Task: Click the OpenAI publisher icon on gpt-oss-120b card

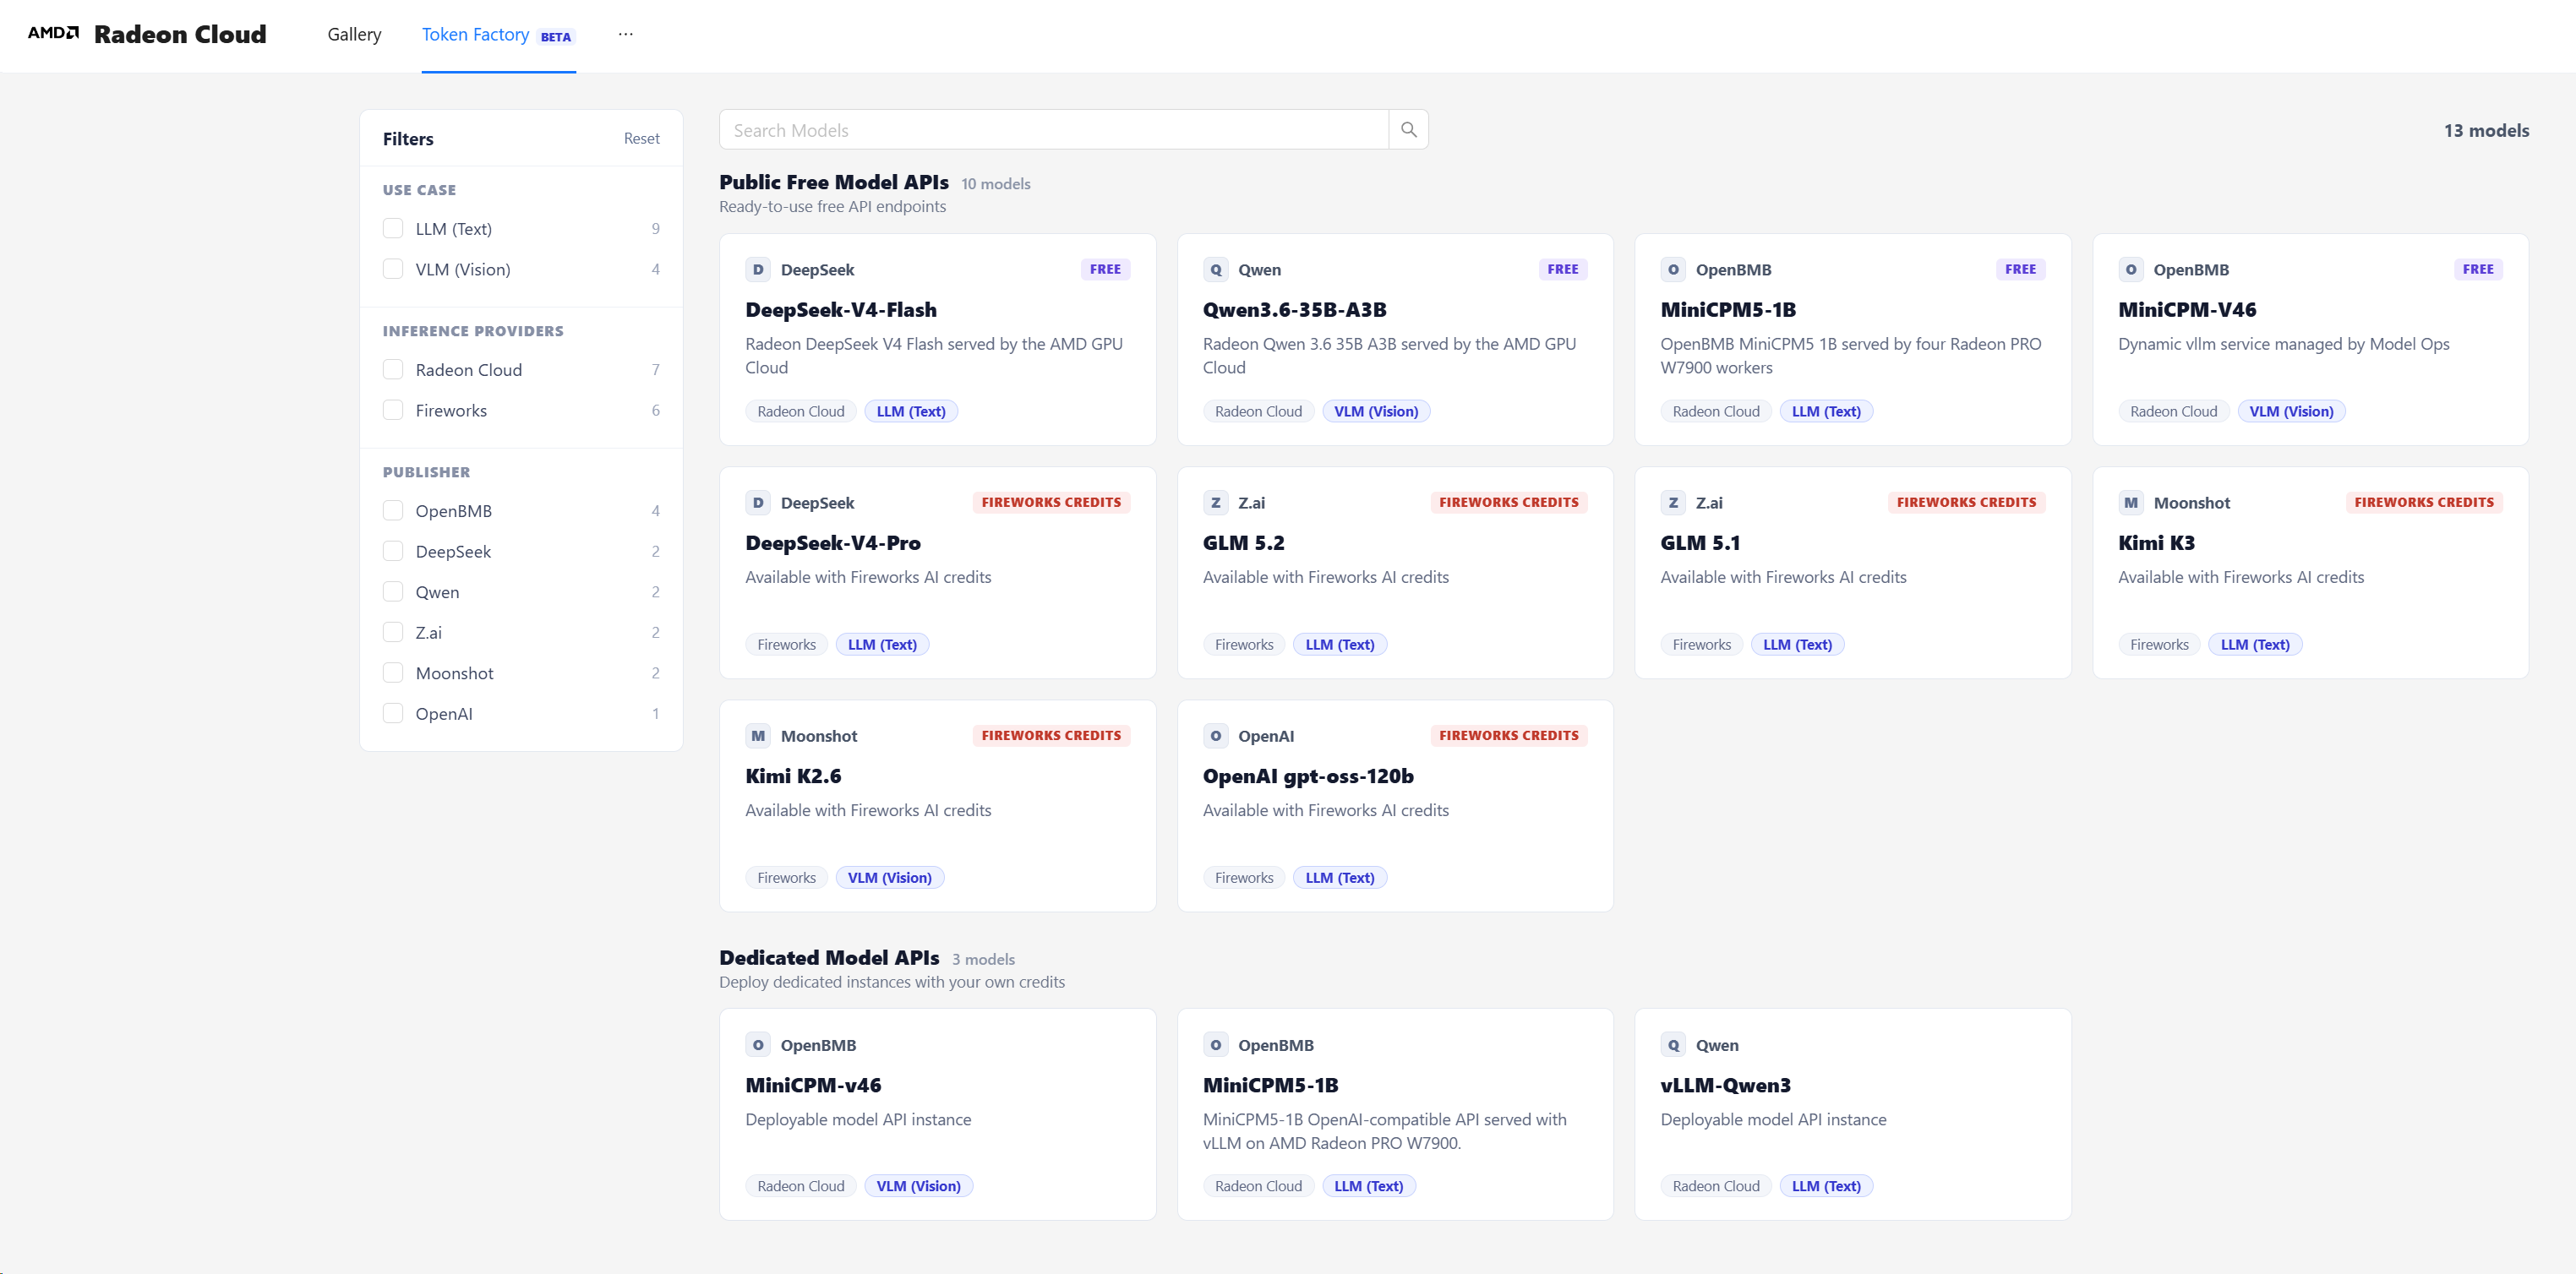Action: [x=1215, y=735]
